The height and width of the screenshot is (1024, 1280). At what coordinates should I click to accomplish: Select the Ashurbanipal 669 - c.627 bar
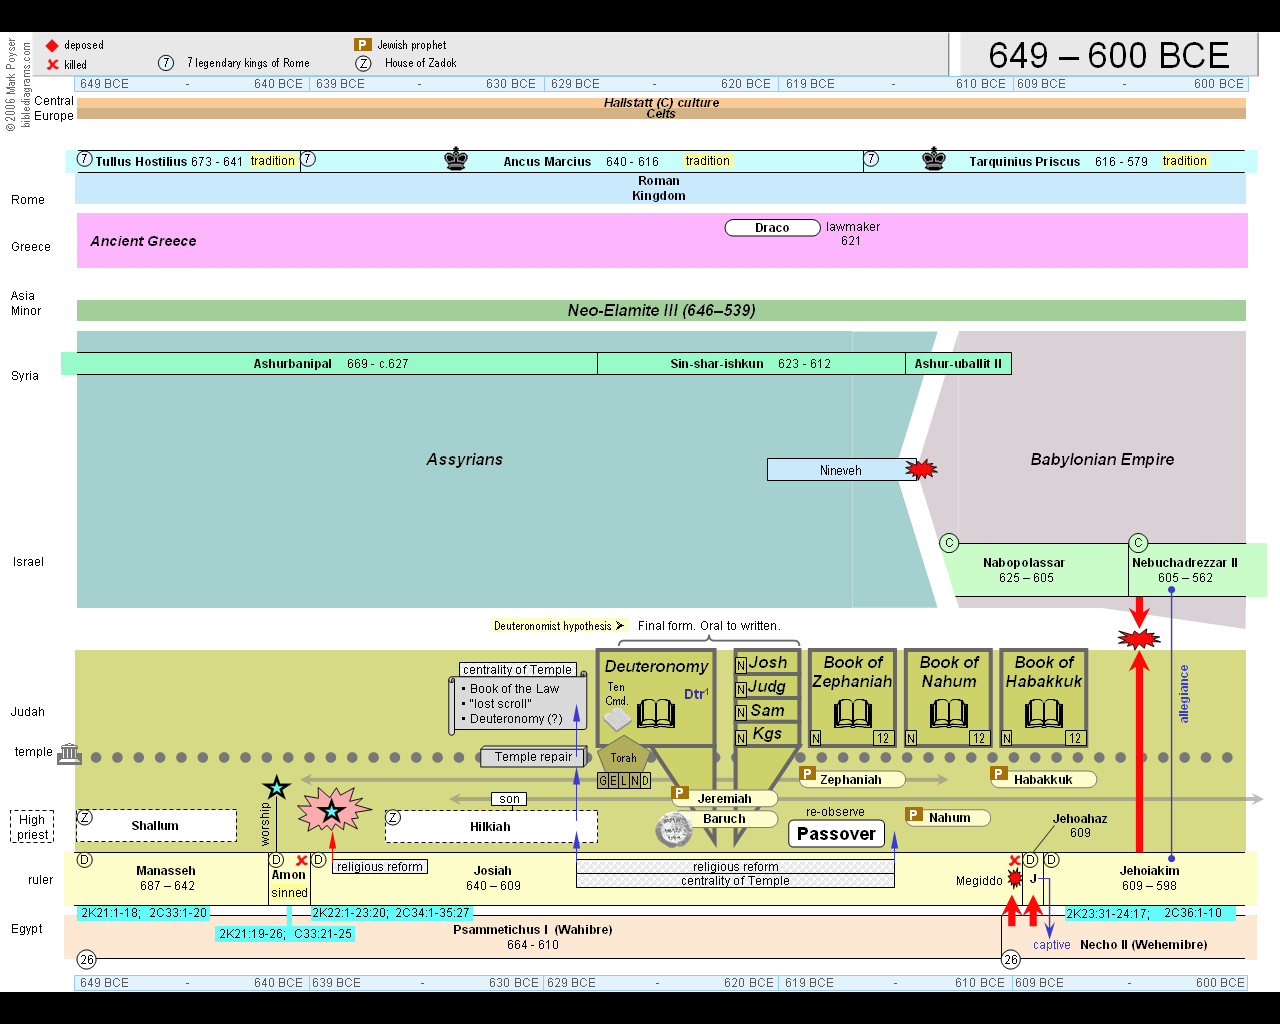329,364
